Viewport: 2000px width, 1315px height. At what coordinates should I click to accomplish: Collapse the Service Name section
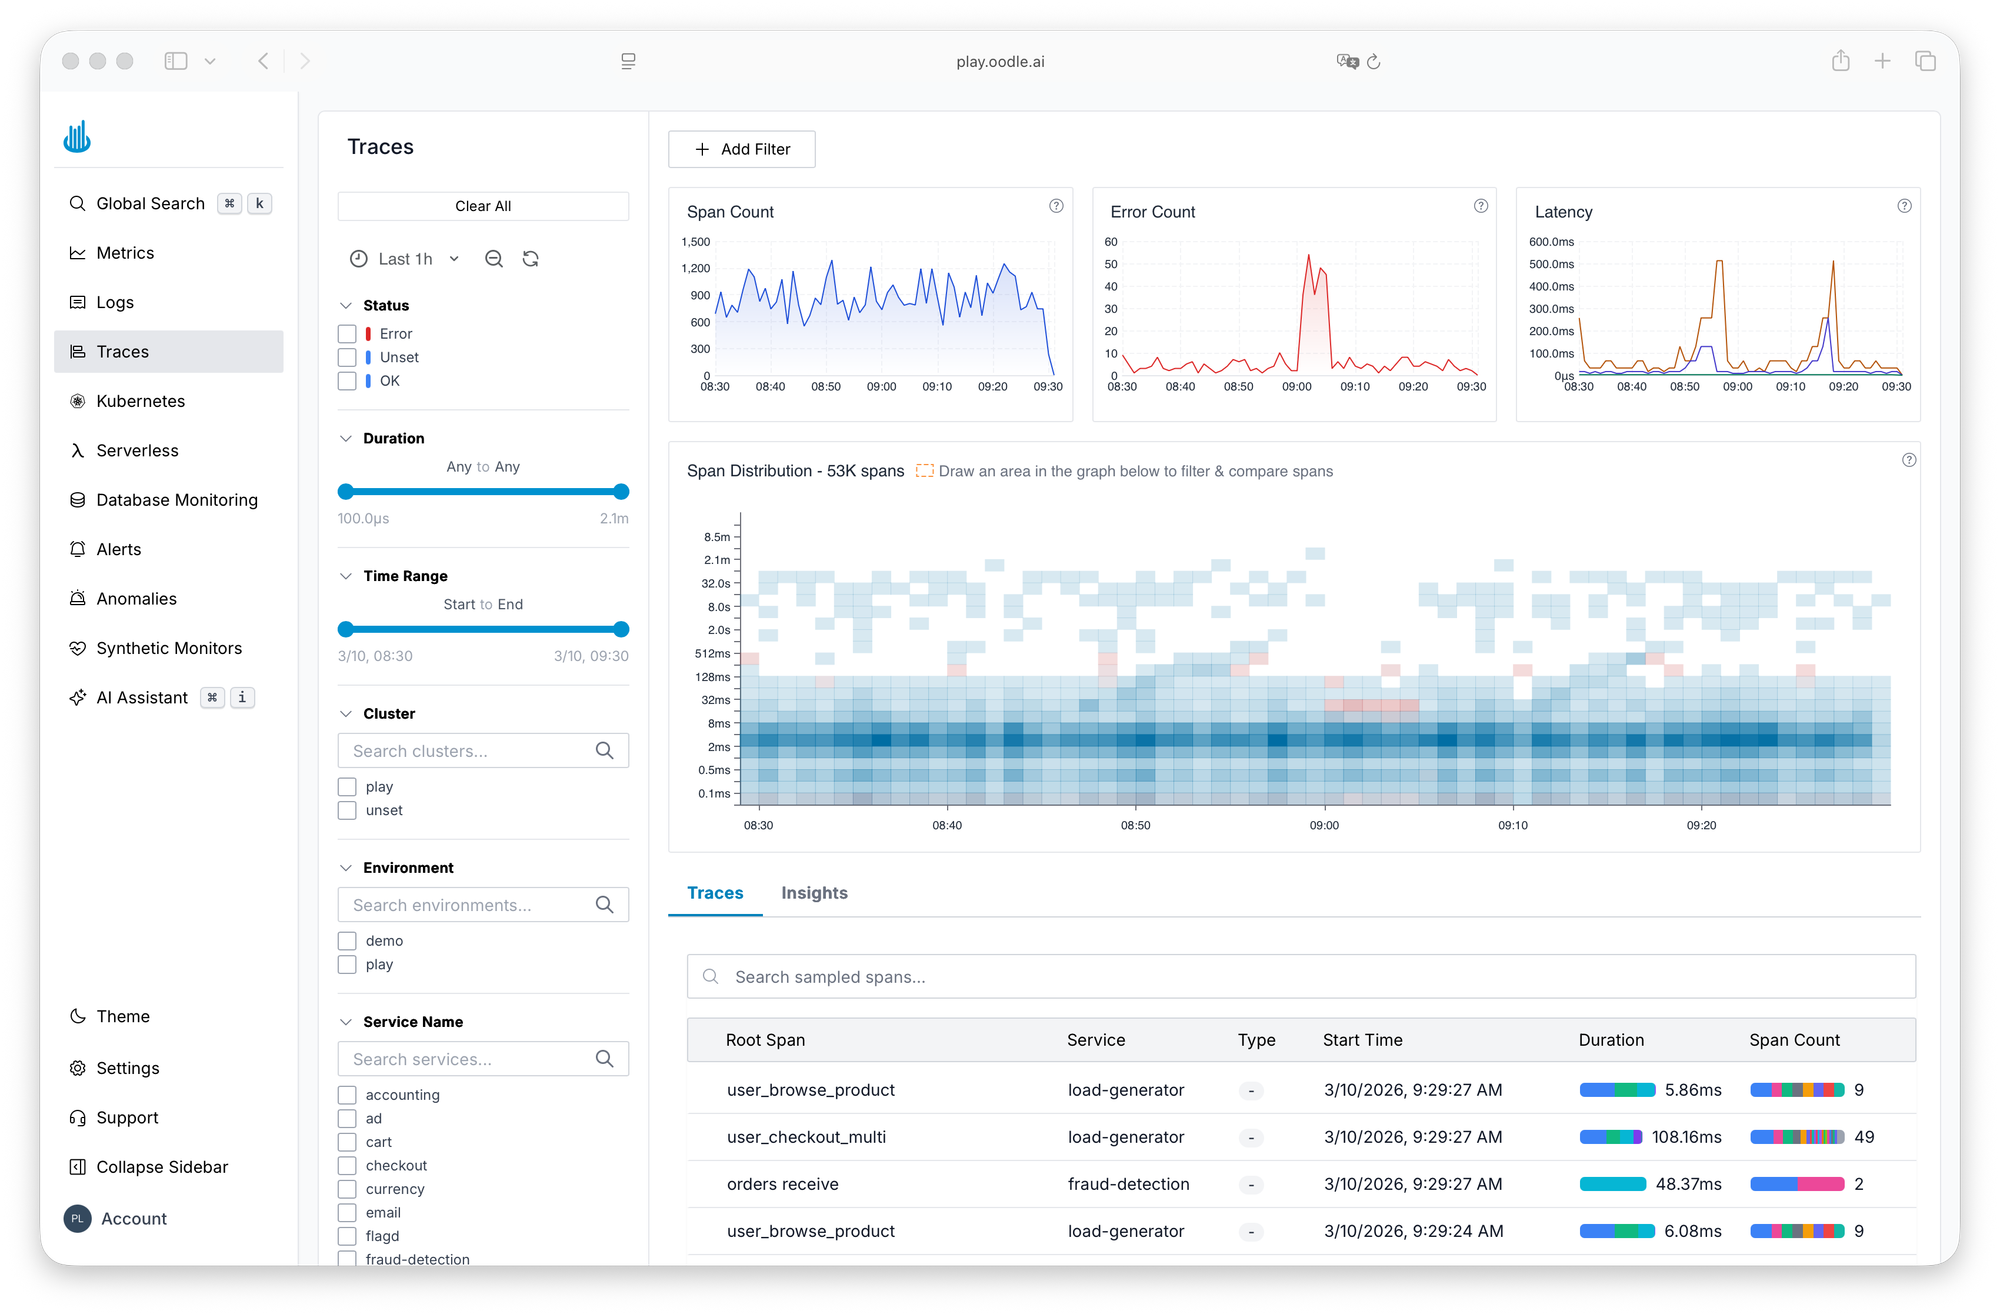click(x=346, y=1022)
